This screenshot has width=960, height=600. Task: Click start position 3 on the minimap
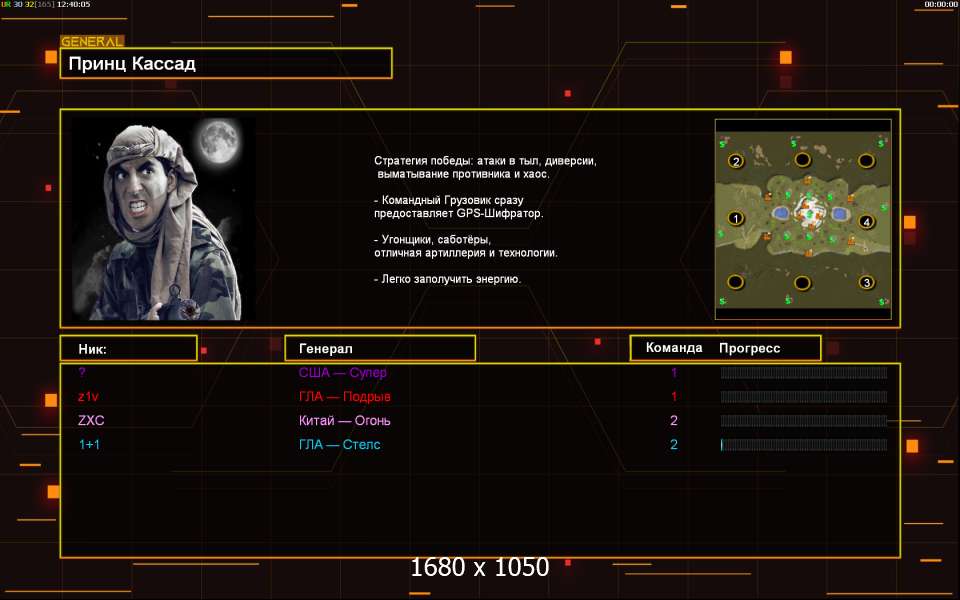coord(866,282)
